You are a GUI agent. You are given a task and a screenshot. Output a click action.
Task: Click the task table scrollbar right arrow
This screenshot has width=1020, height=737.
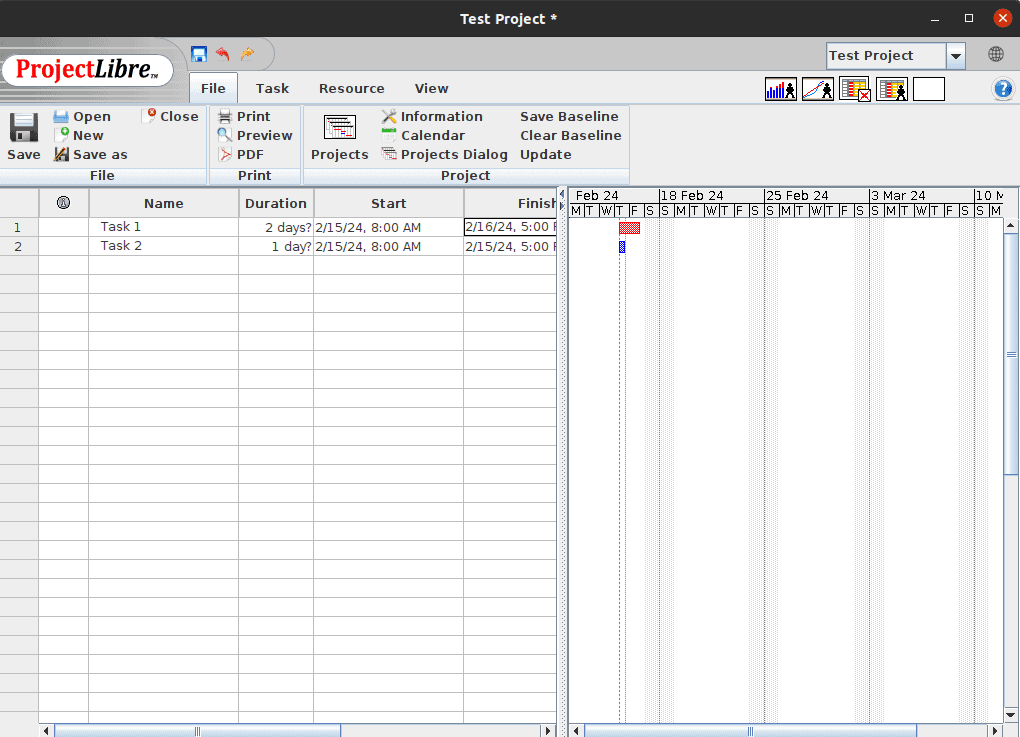548,731
